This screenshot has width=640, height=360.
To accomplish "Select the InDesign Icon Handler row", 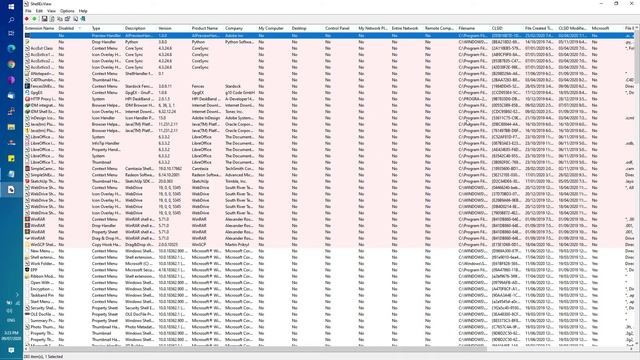I will pyautogui.click(x=329, y=118).
